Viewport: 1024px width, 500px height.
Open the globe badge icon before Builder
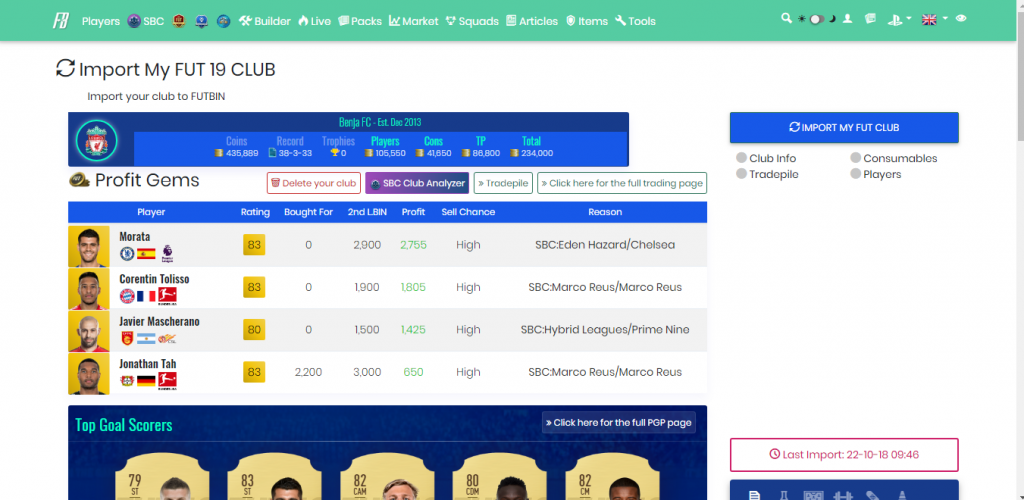[x=223, y=21]
